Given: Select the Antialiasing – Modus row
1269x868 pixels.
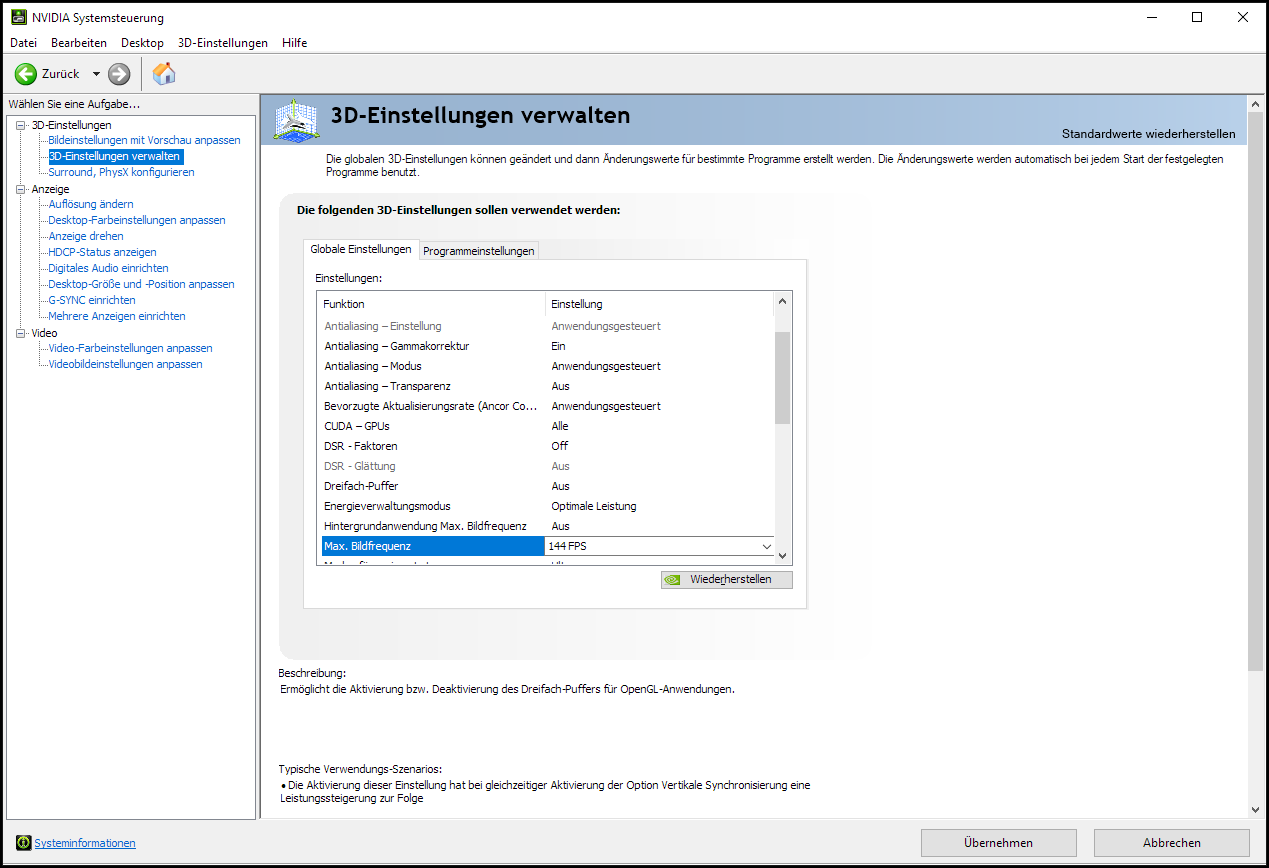Looking at the screenshot, I should pyautogui.click(x=547, y=366).
